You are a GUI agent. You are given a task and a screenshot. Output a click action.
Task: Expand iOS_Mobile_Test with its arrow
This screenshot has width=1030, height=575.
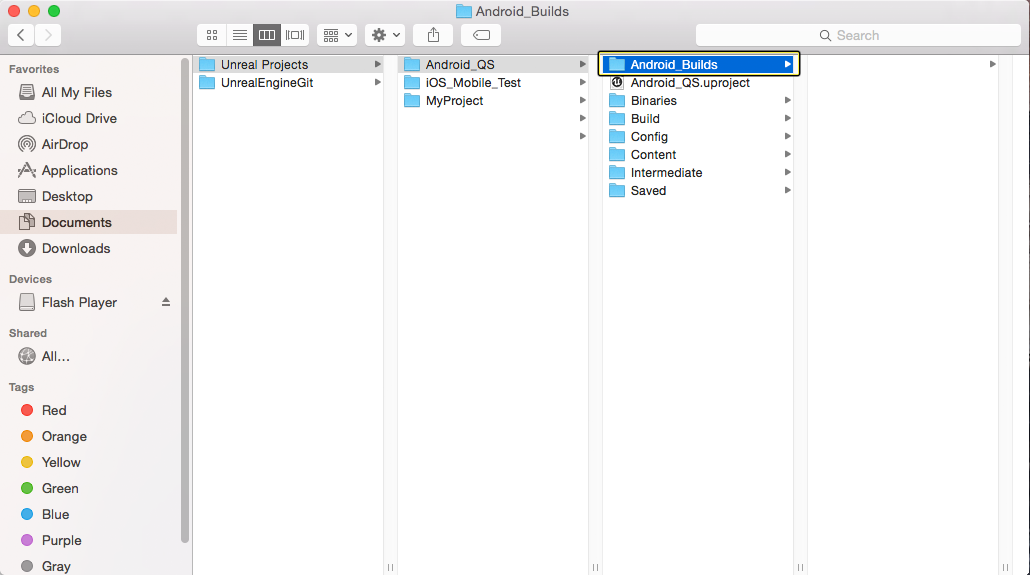point(583,83)
